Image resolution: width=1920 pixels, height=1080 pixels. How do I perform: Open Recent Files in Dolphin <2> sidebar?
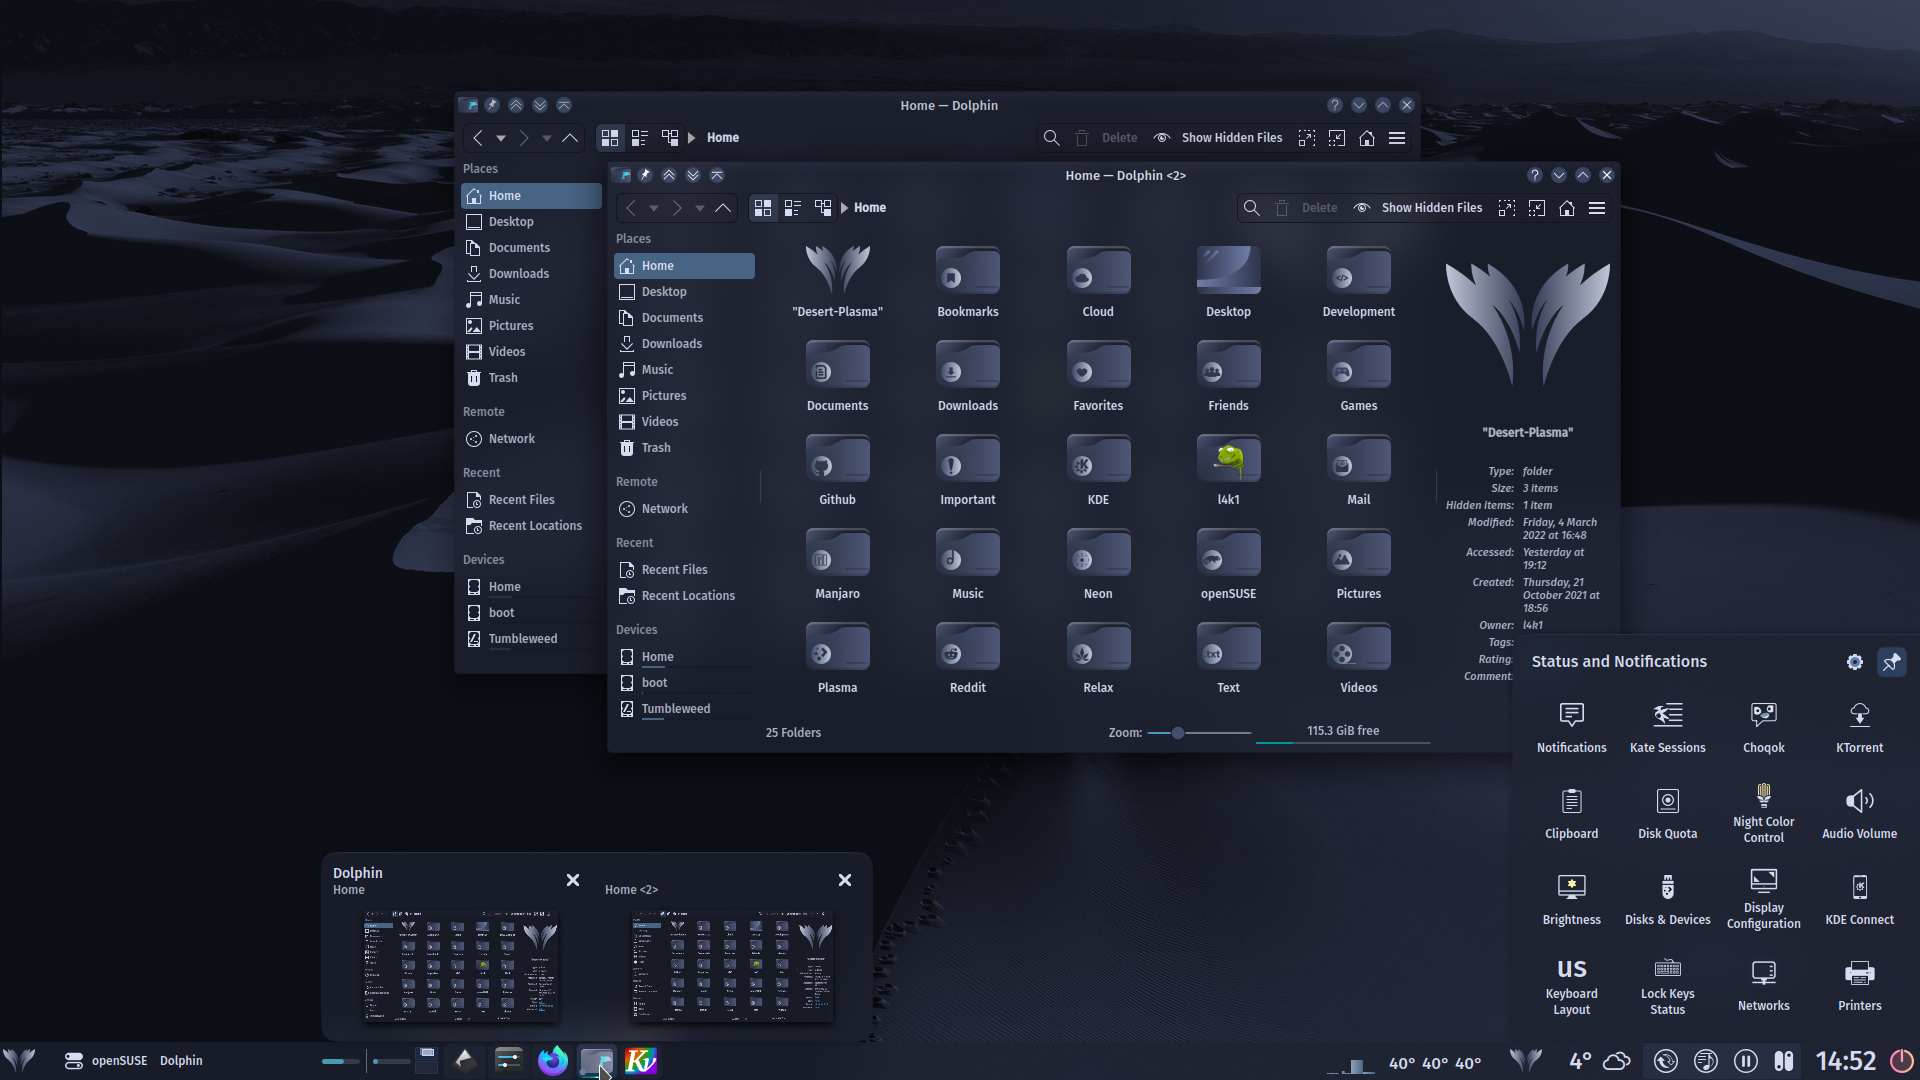point(684,570)
